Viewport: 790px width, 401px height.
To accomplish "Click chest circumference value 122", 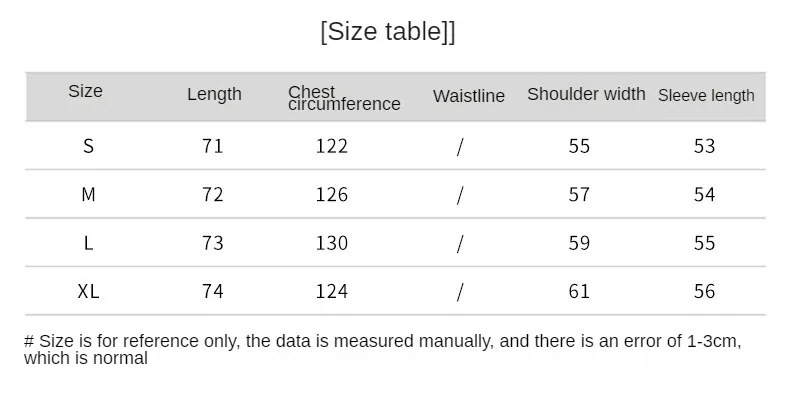I will click(331, 146).
